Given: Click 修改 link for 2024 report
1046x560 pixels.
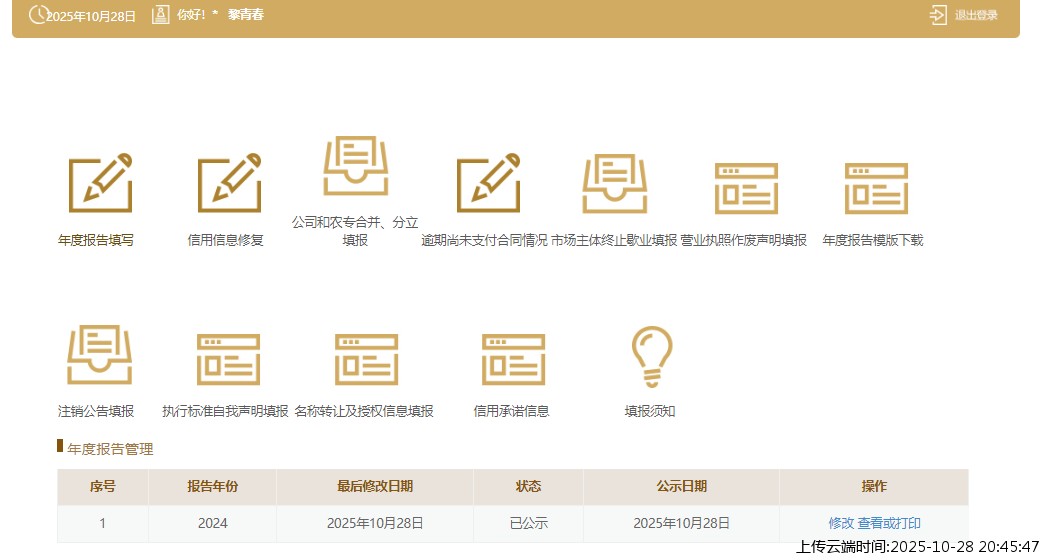Looking at the screenshot, I should pos(841,523).
